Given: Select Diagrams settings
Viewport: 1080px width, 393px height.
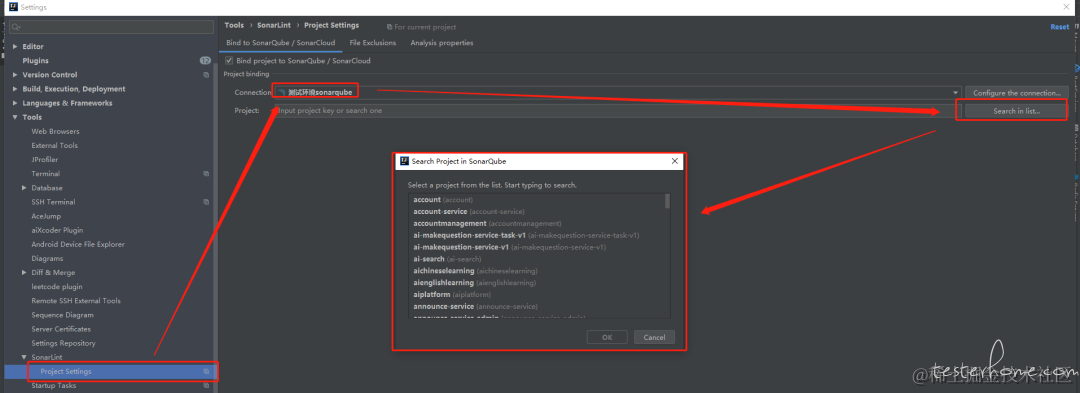Looking at the screenshot, I should click(x=47, y=259).
